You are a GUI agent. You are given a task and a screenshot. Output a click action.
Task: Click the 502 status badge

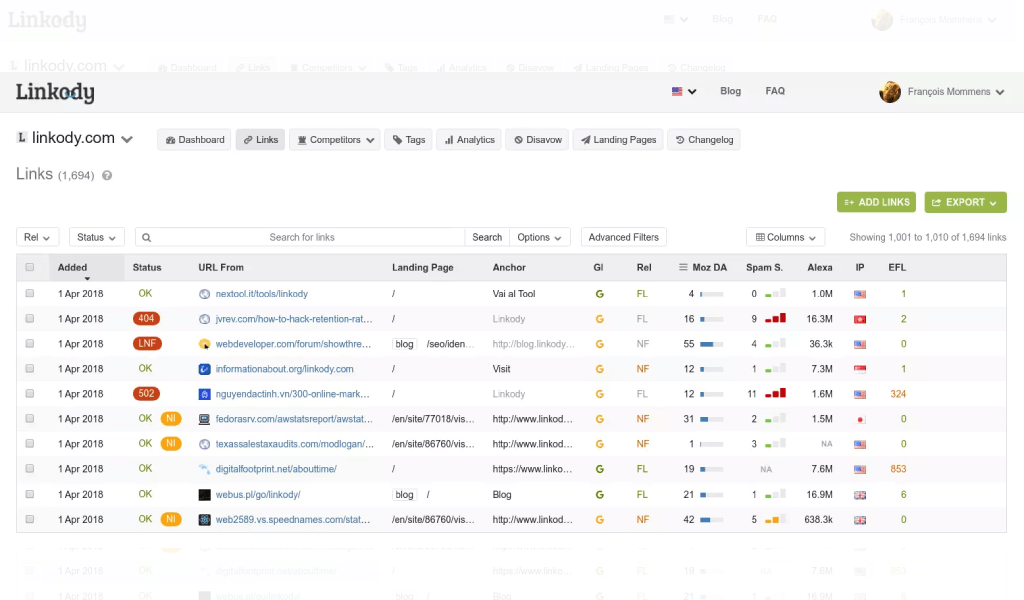[x=146, y=394]
